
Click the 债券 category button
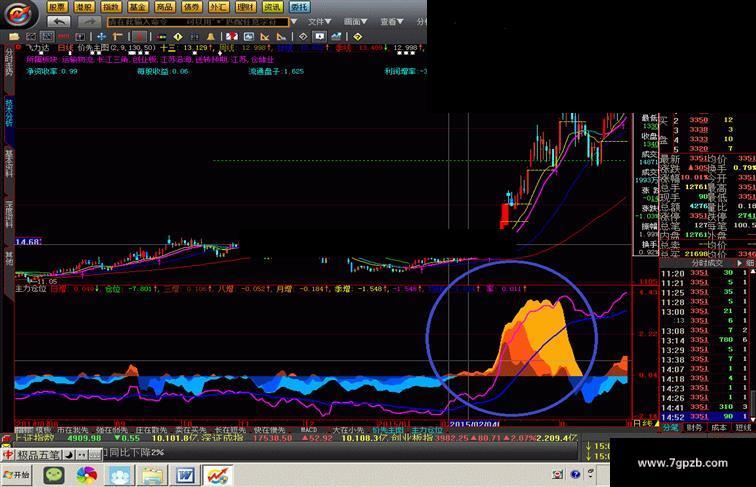(x=191, y=7)
